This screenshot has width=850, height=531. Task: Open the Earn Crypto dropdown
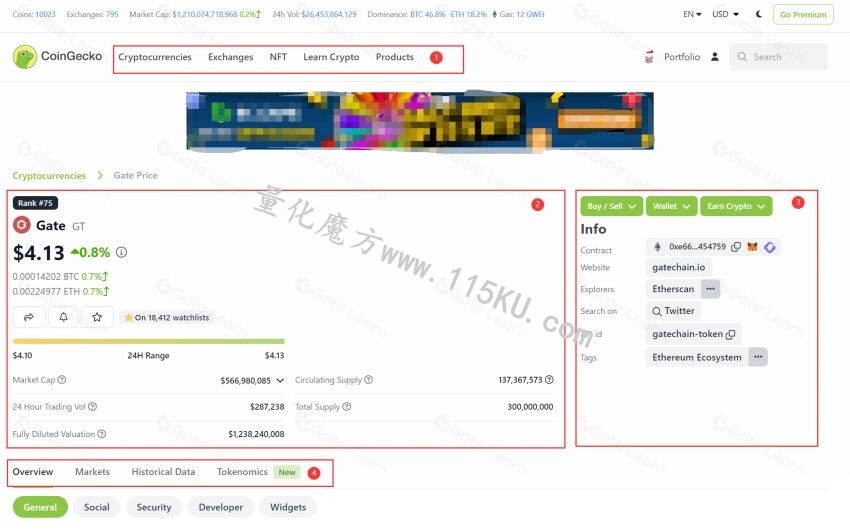(x=736, y=206)
